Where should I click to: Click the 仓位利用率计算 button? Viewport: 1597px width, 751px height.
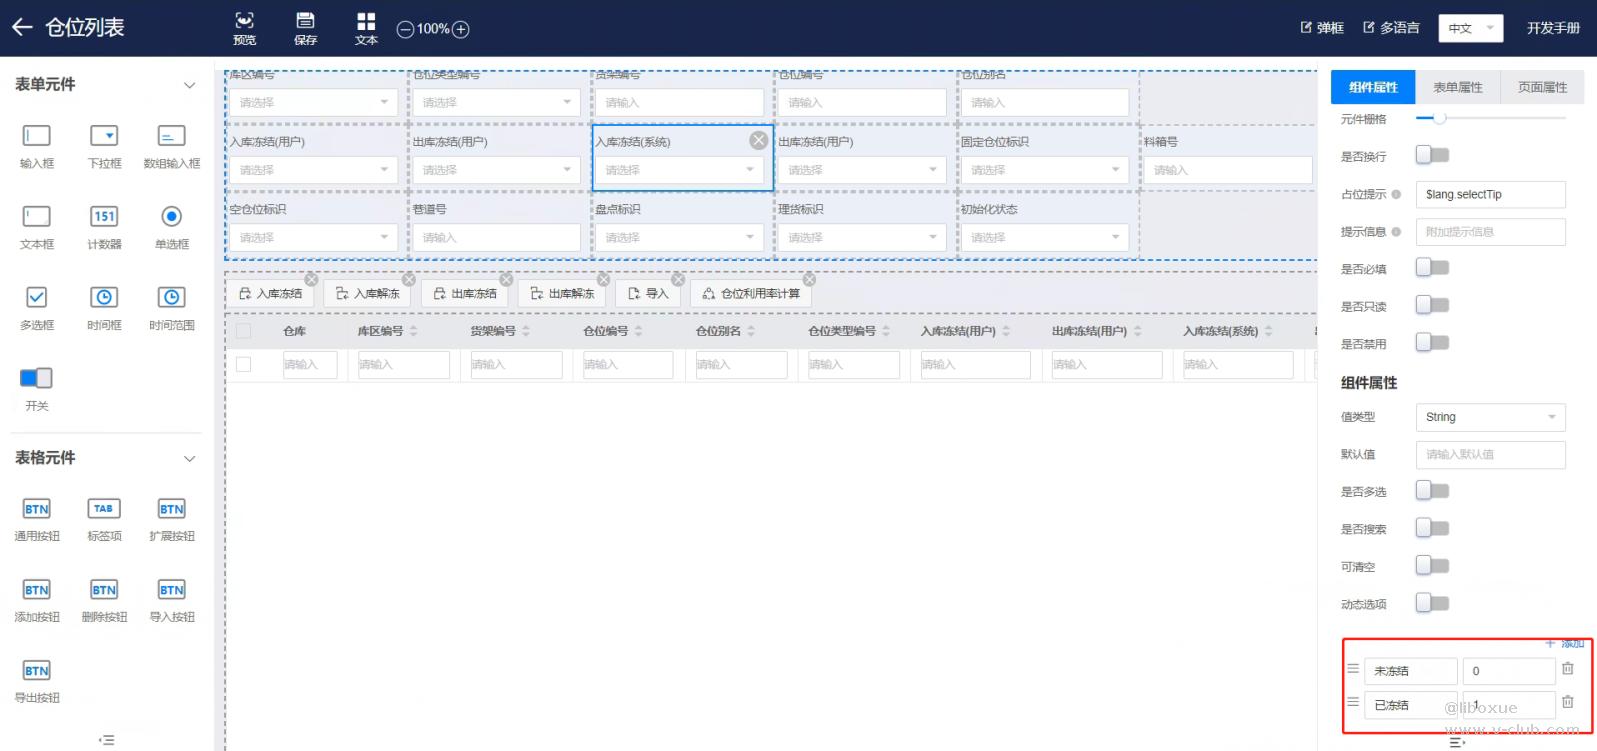coord(751,294)
